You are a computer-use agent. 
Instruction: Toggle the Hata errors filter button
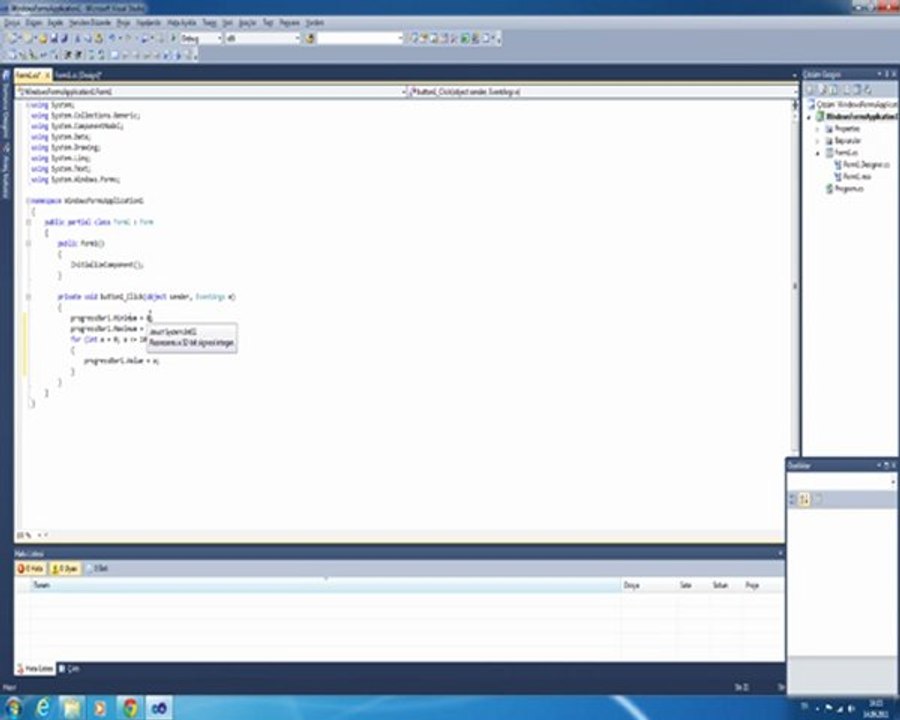point(31,568)
